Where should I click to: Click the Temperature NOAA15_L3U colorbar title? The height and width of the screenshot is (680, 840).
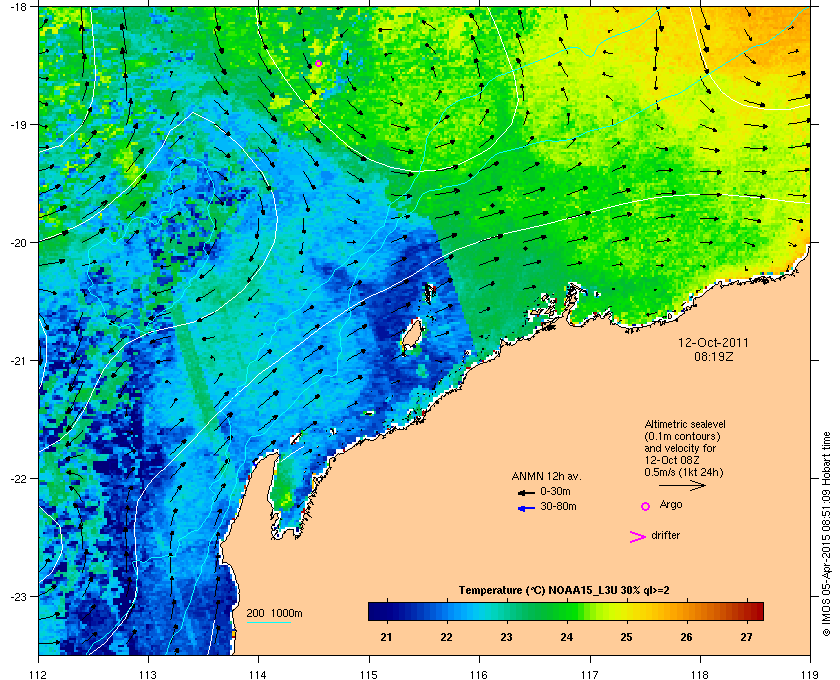coord(564,590)
